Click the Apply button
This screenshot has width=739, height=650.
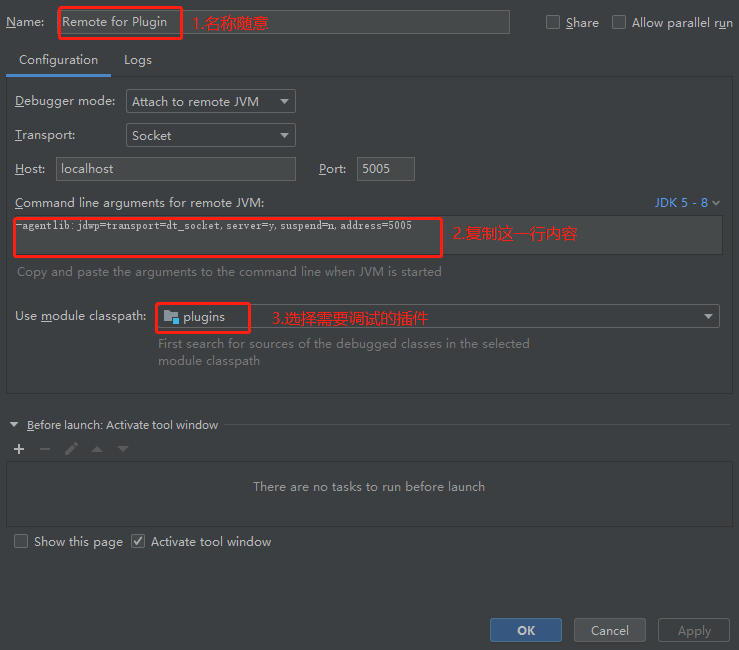(x=694, y=630)
